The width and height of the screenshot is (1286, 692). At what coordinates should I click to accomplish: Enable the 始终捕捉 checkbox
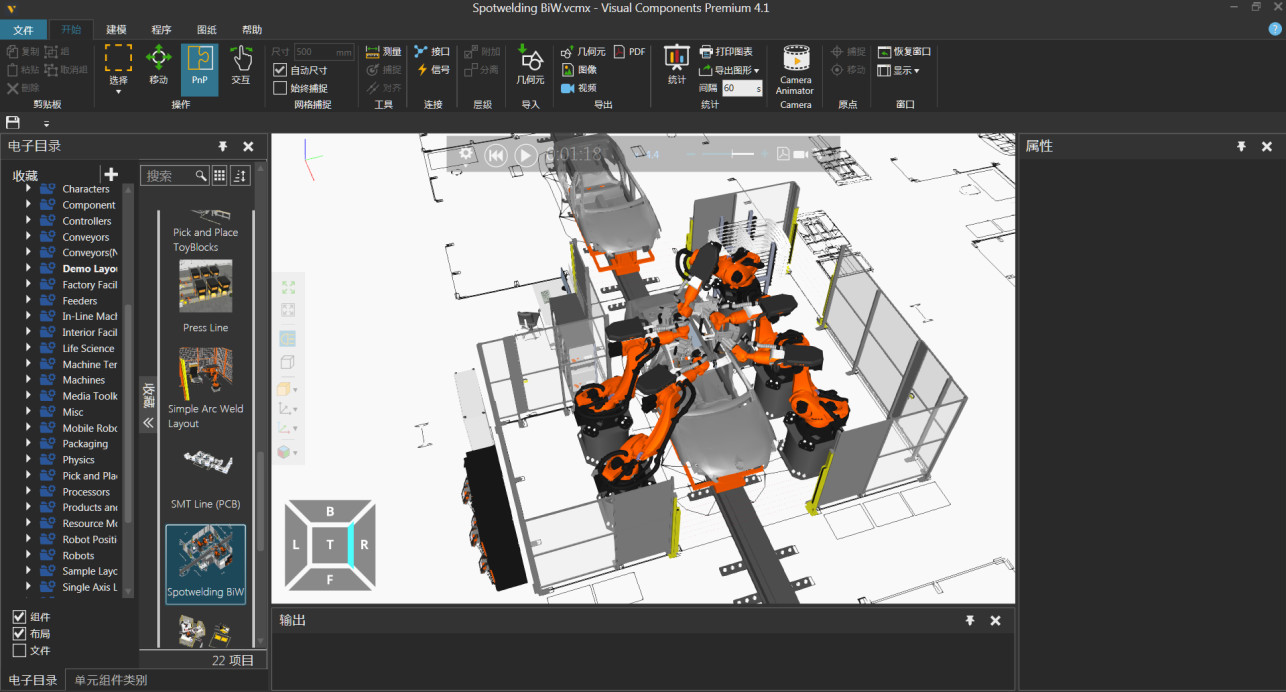(281, 88)
